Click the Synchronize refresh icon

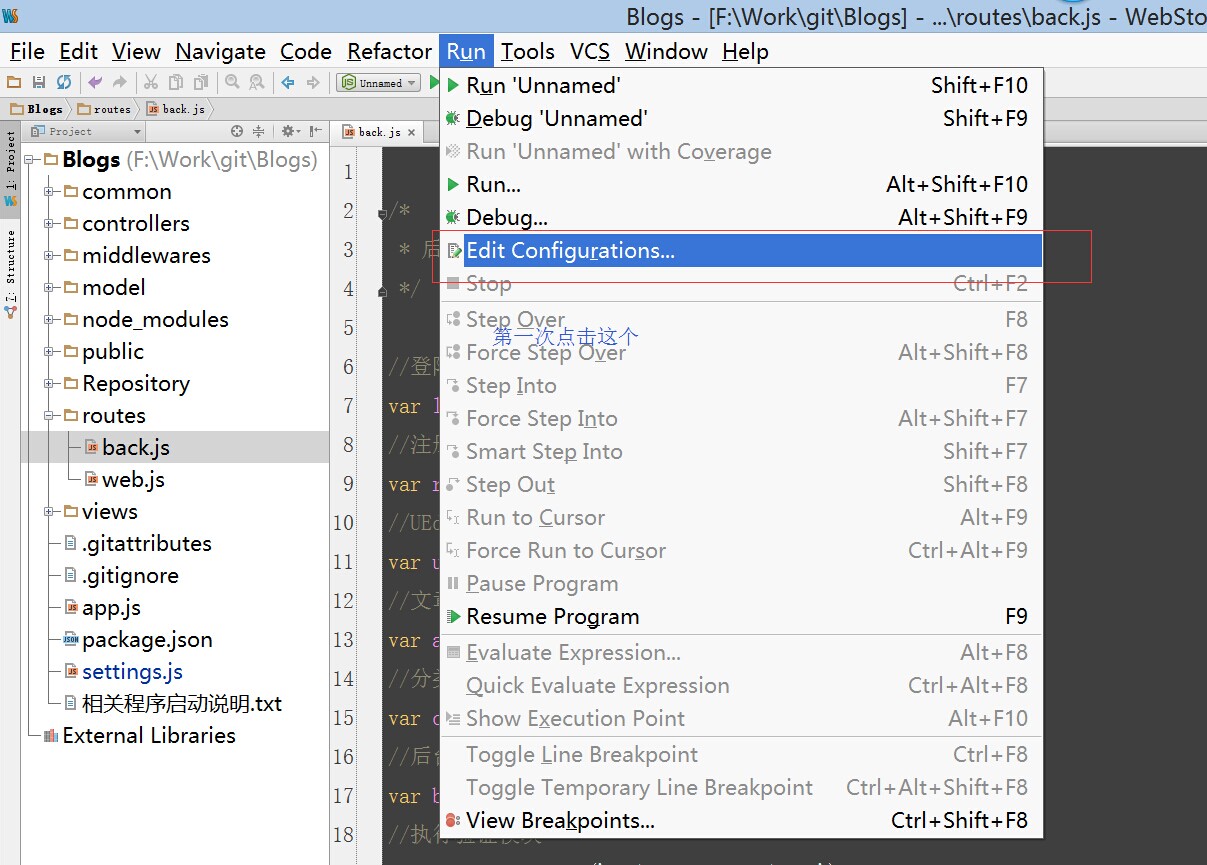(63, 83)
